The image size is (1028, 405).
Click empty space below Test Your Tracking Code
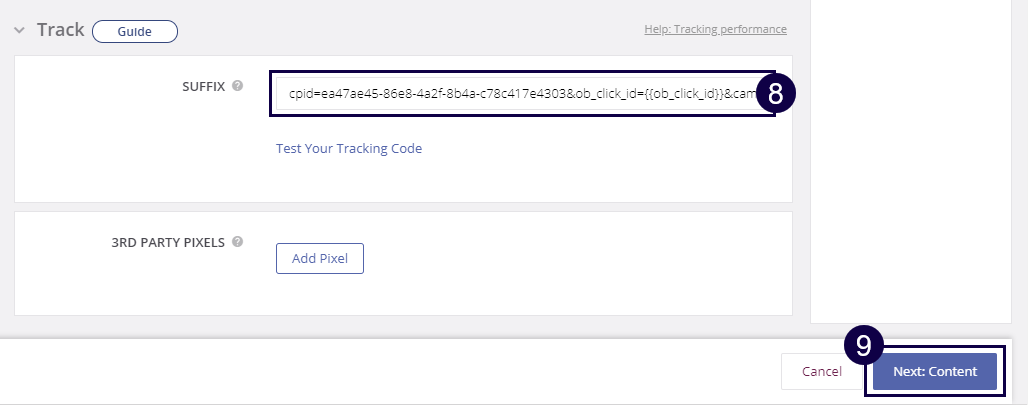coord(500,180)
